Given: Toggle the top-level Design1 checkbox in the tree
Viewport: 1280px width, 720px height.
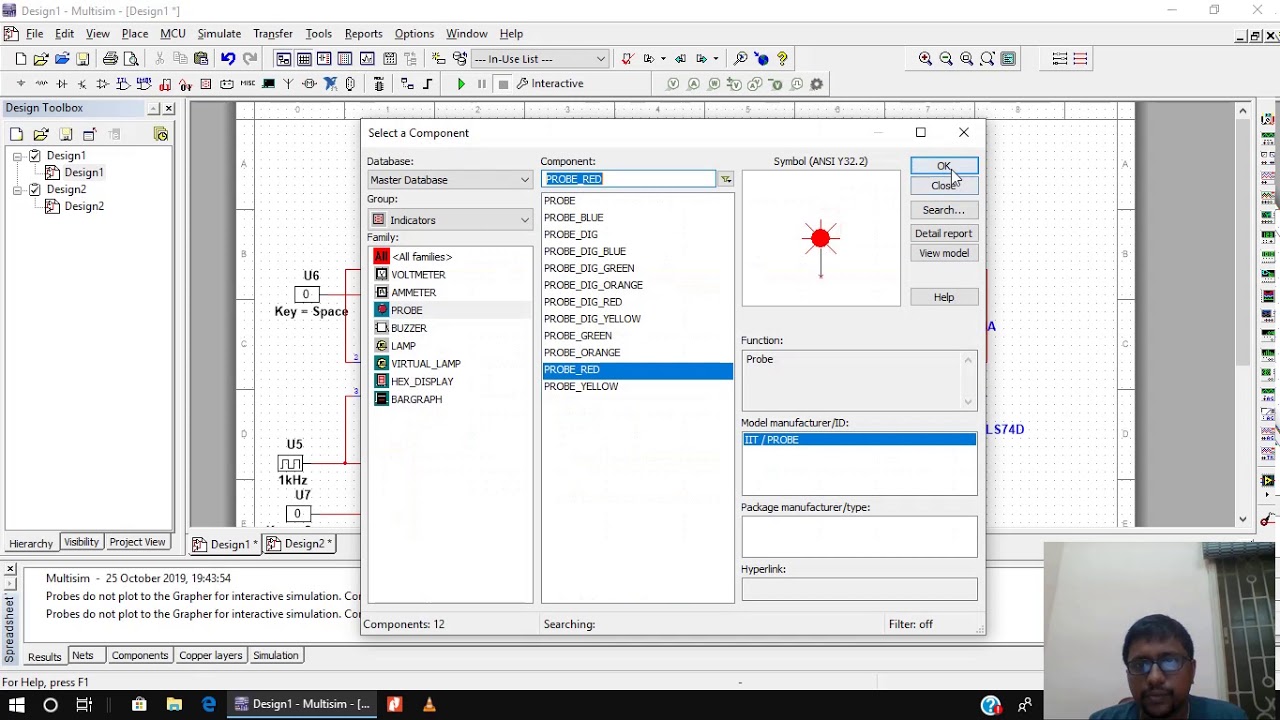Looking at the screenshot, I should click(35, 156).
